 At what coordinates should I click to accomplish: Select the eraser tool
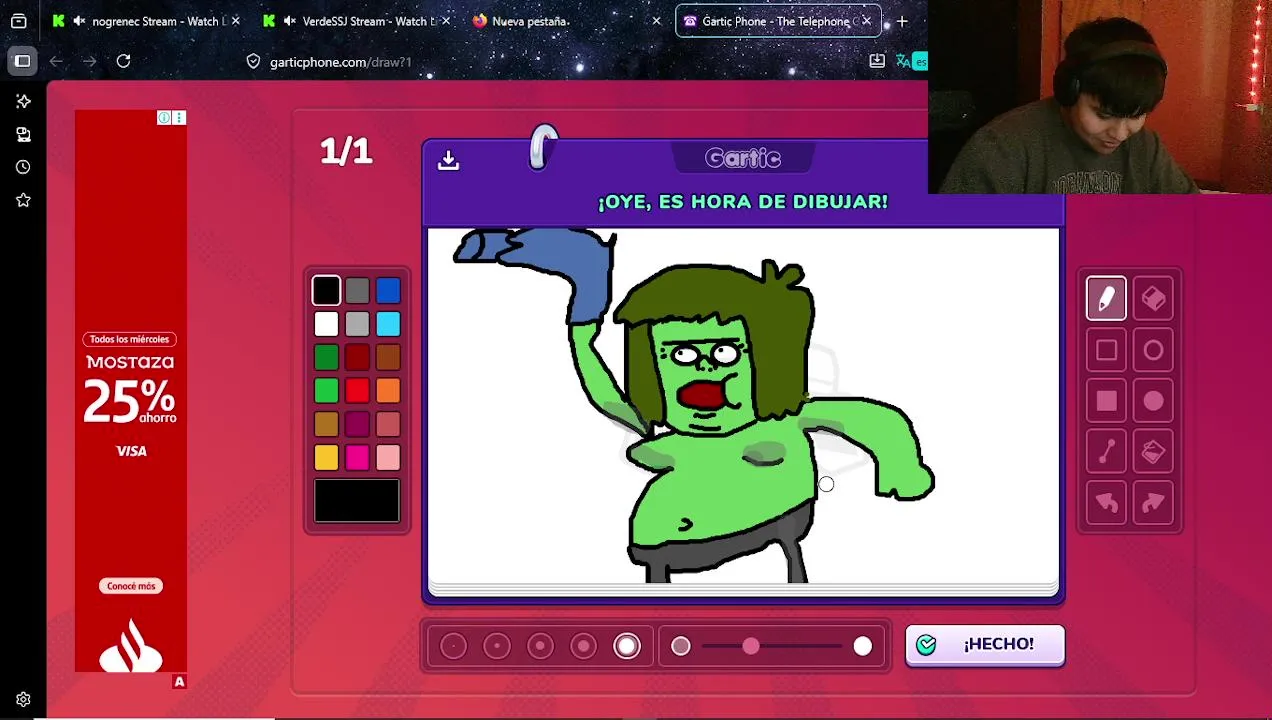pyautogui.click(x=1153, y=299)
